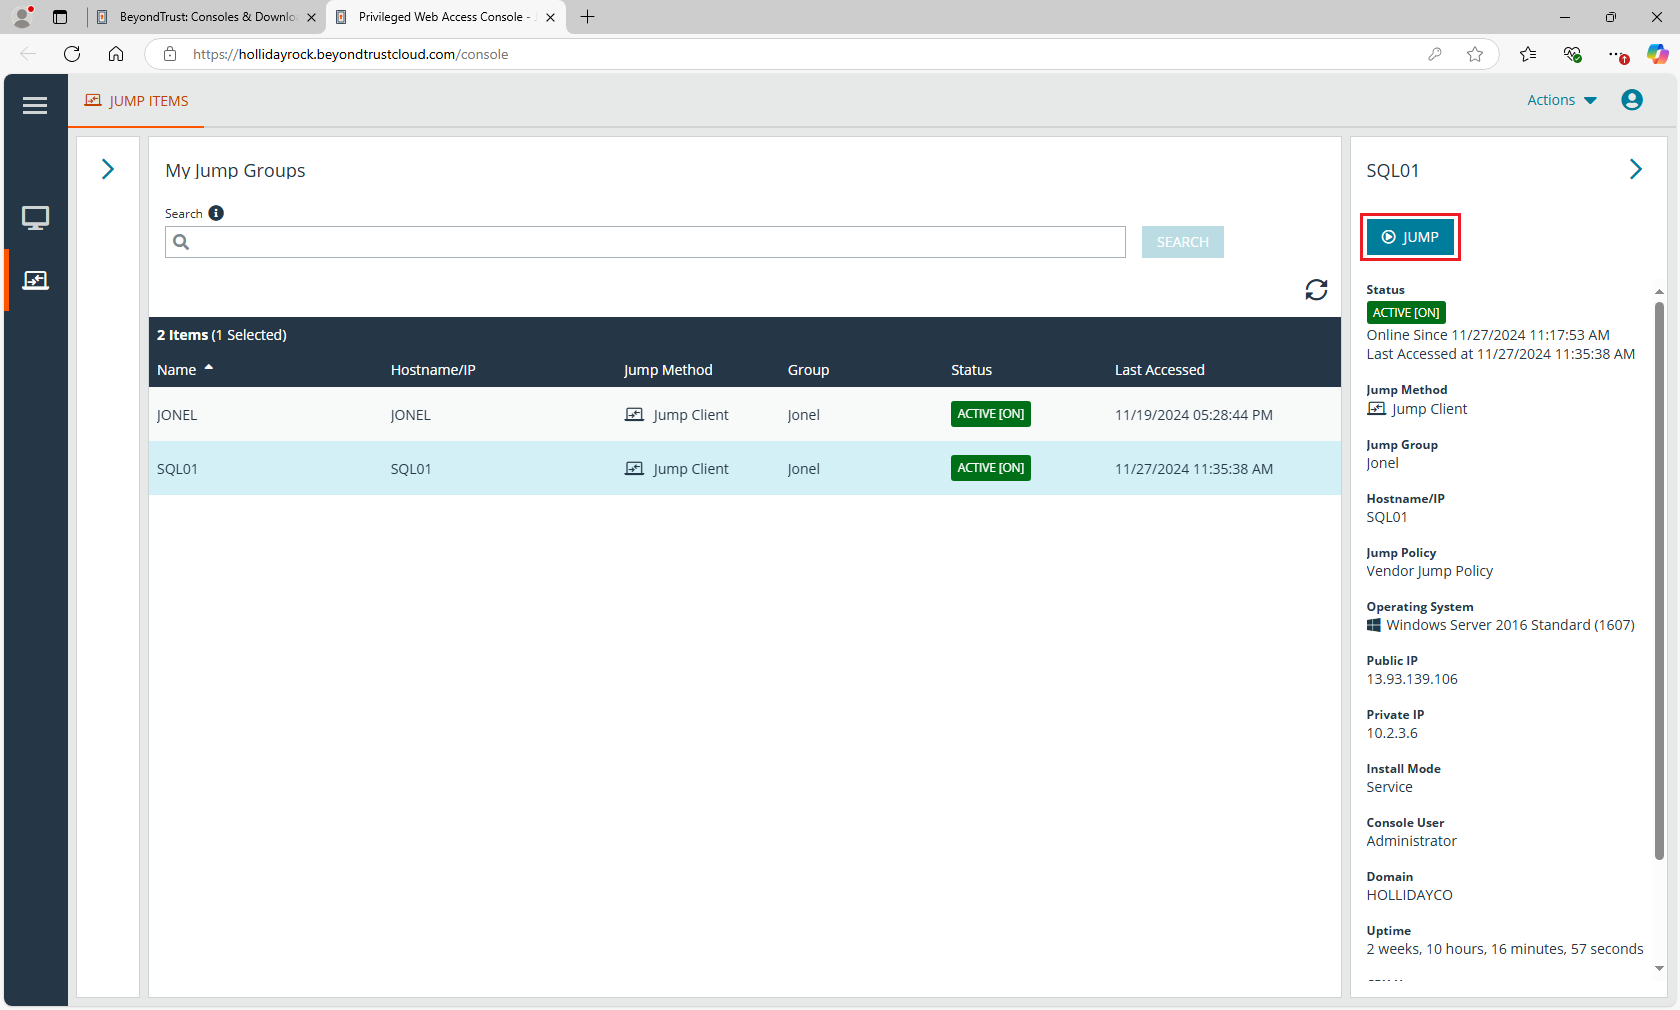Viewport: 1680px width, 1010px height.
Task: Expand the left jump groups panel
Action: 108,169
